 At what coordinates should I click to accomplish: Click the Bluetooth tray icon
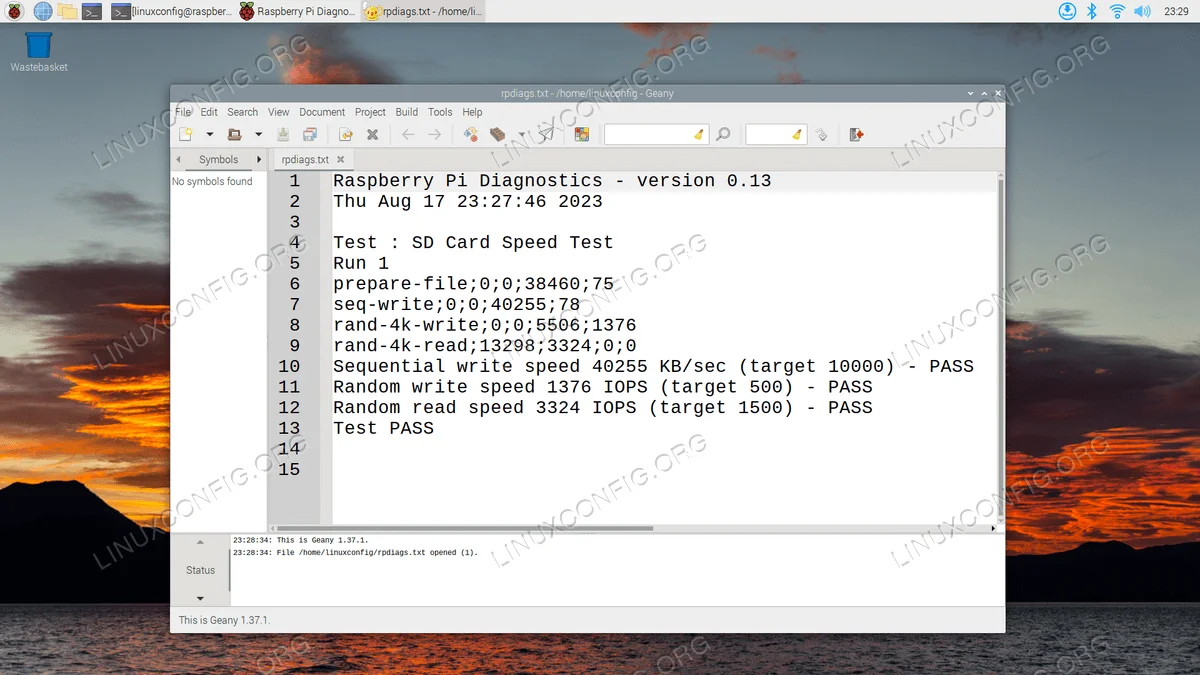1092,11
